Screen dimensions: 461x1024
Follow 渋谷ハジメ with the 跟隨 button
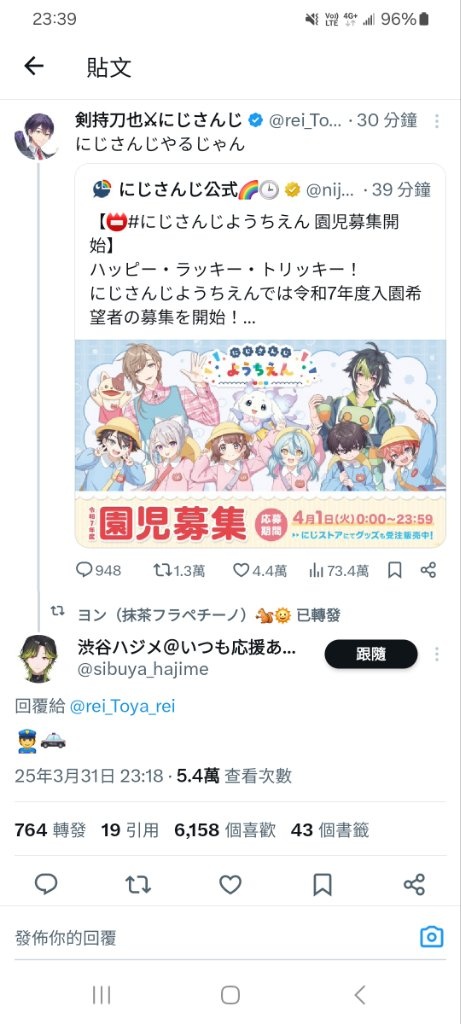tap(371, 654)
